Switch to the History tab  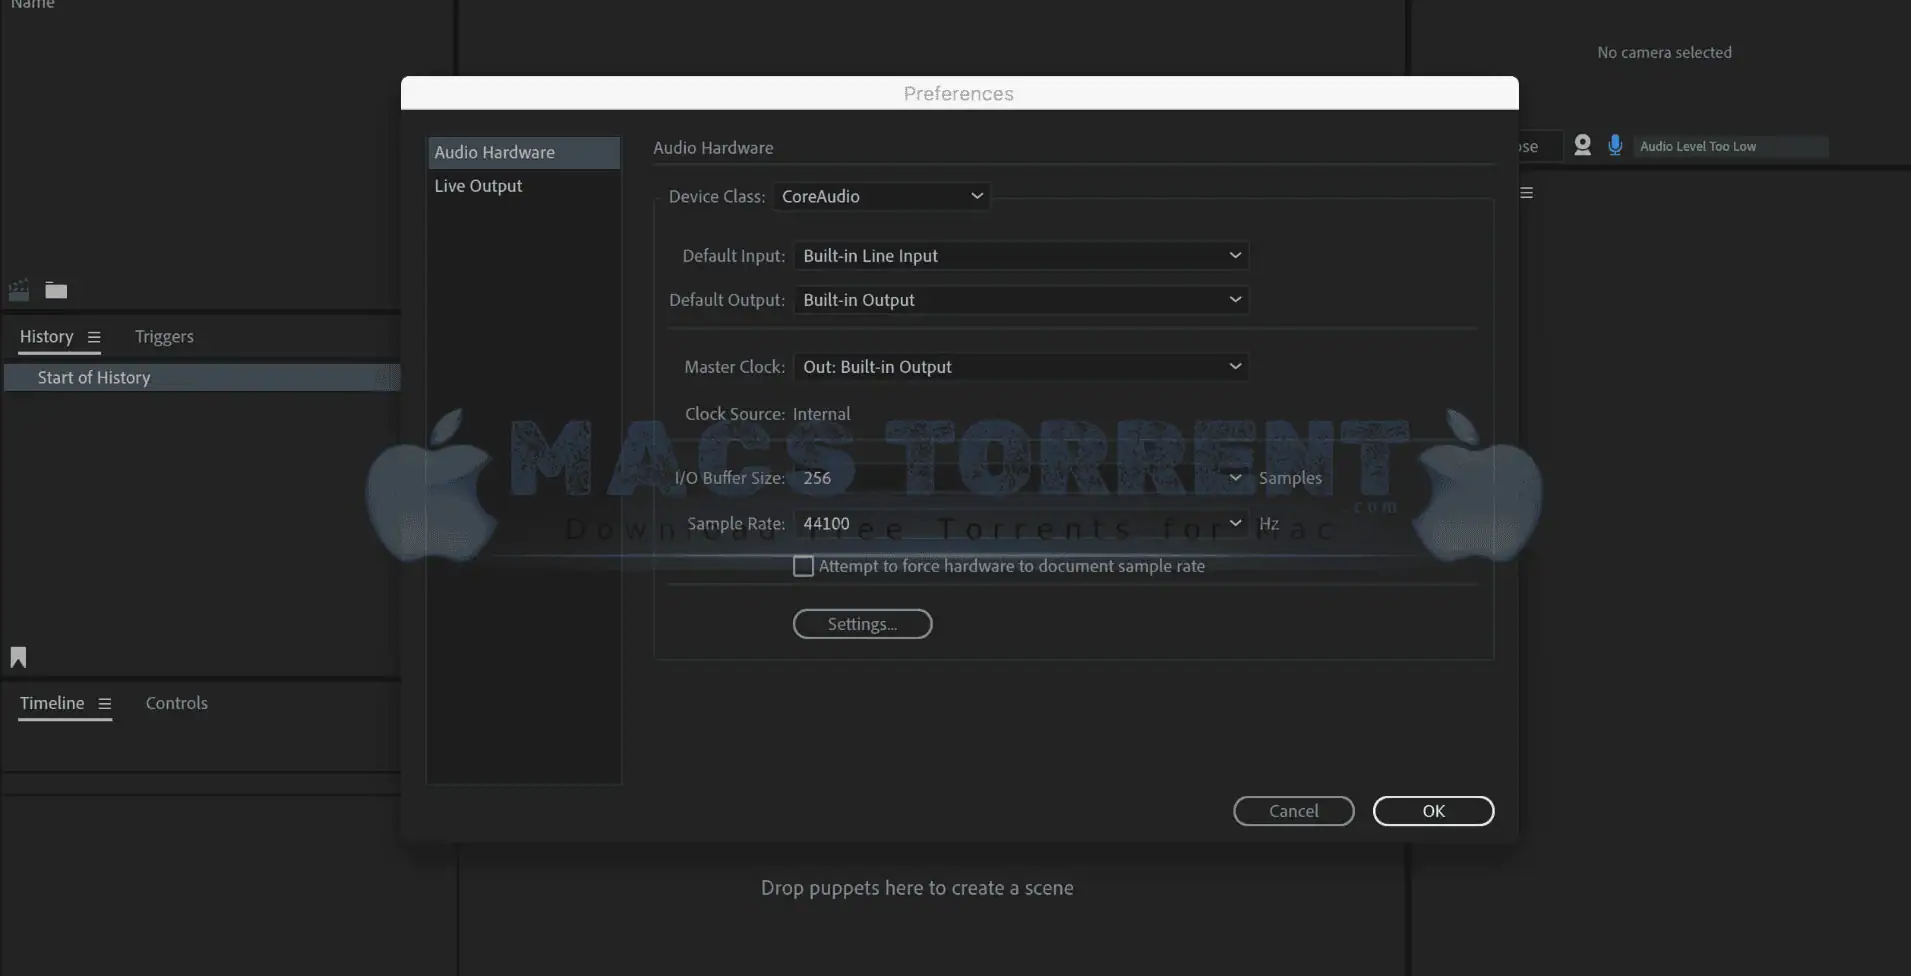point(47,337)
